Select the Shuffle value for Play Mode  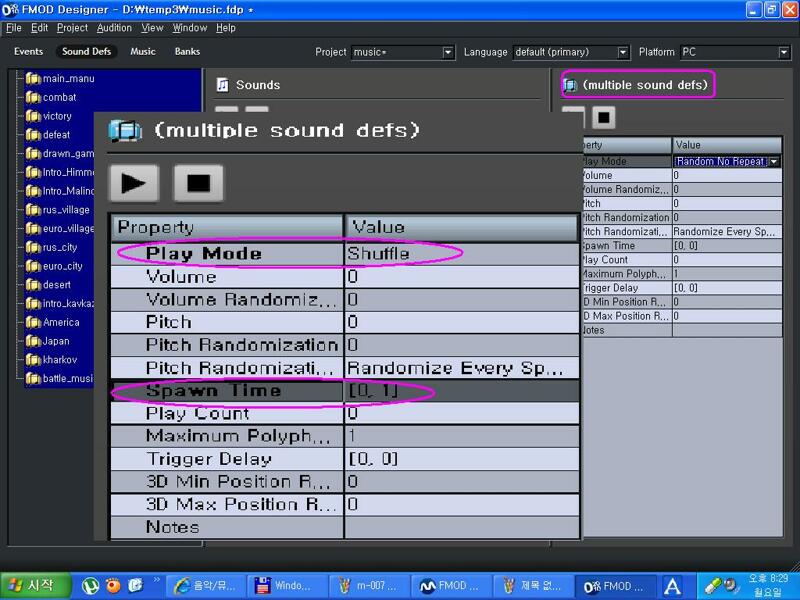point(462,254)
